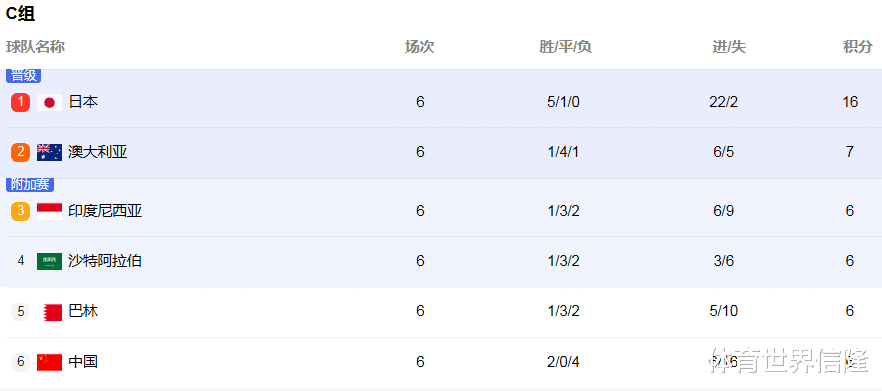Click the 胜/平/负 column header

pyautogui.click(x=565, y=47)
